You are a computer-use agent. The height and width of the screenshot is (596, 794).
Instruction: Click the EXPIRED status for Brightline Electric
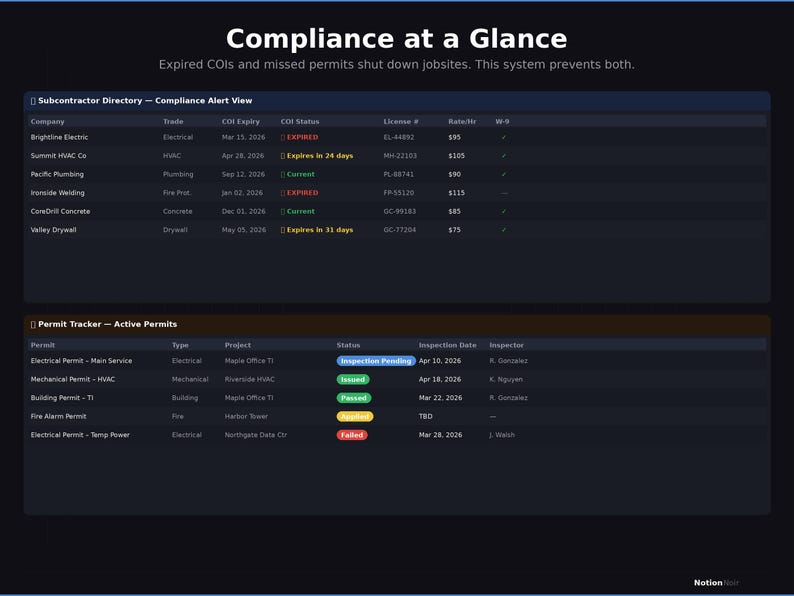(x=300, y=137)
